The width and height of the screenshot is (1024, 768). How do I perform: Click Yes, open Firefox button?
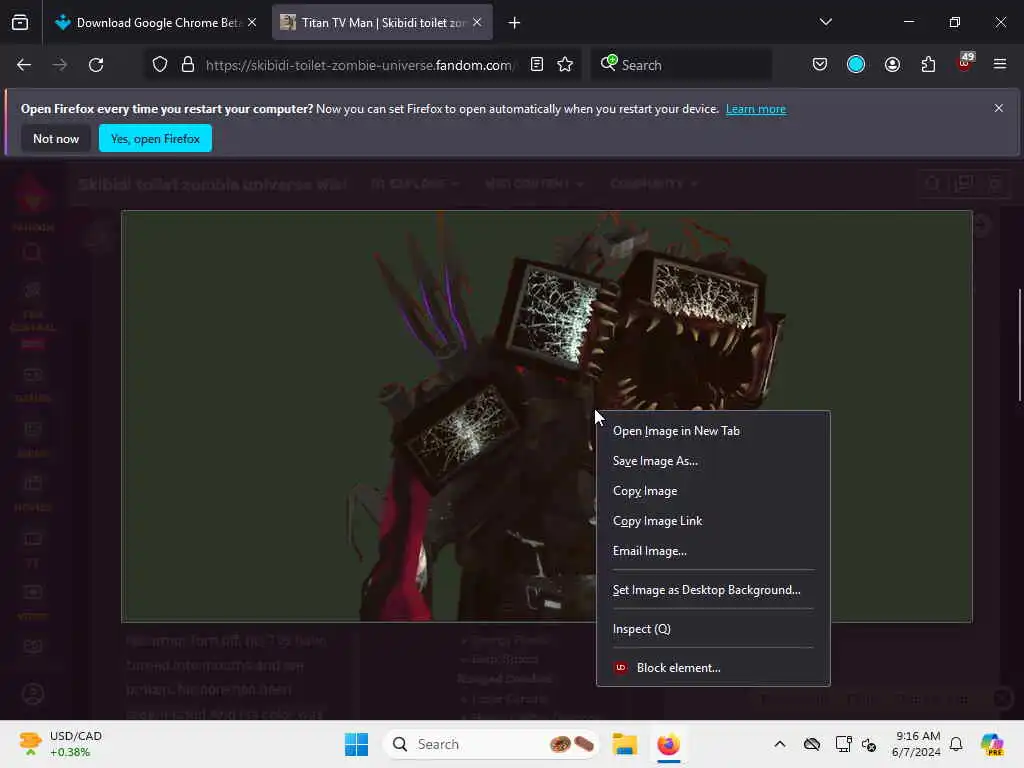pos(155,138)
